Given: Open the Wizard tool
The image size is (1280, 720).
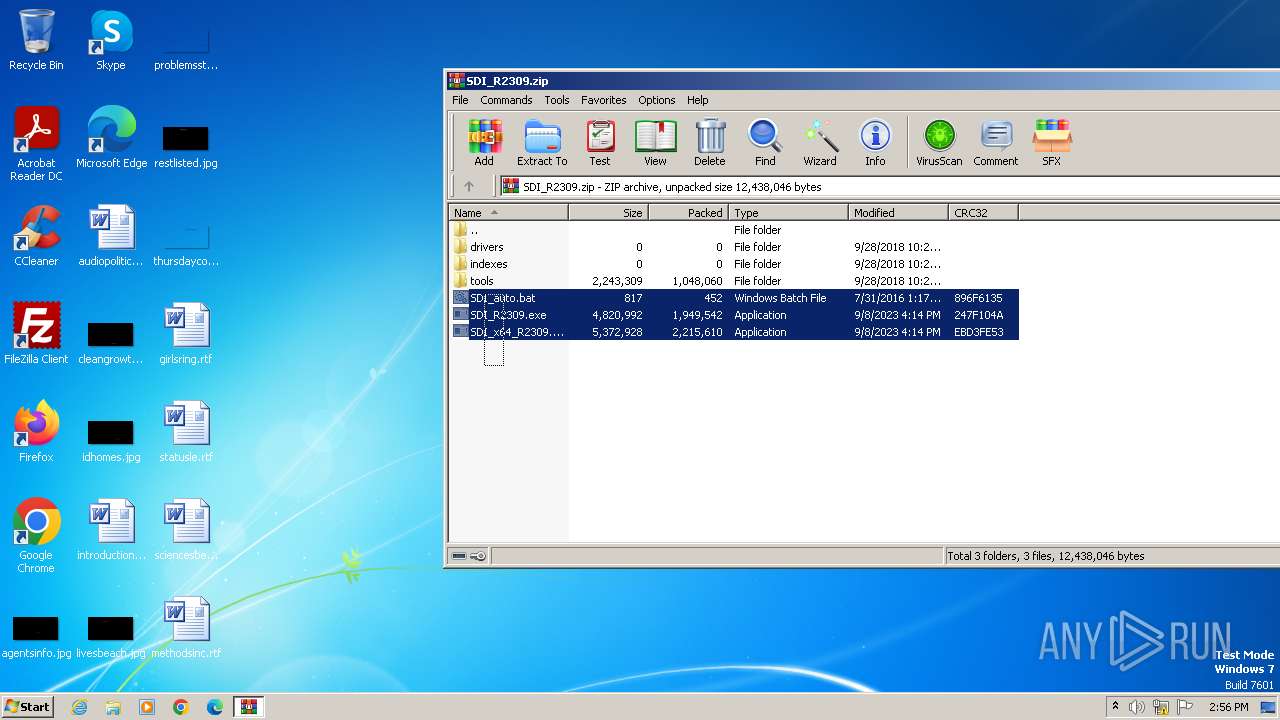Looking at the screenshot, I should [820, 142].
